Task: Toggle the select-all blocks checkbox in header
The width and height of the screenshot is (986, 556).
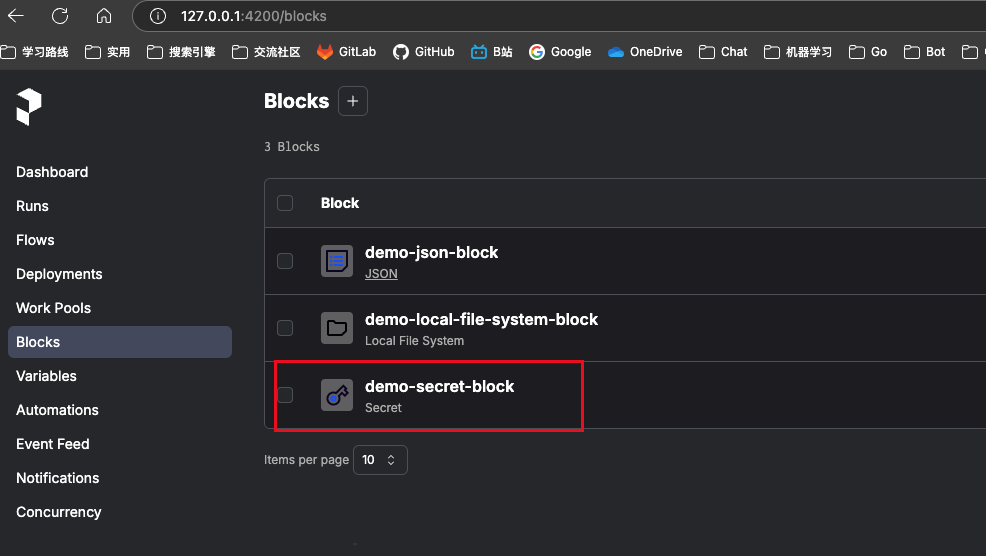Action: tap(285, 203)
